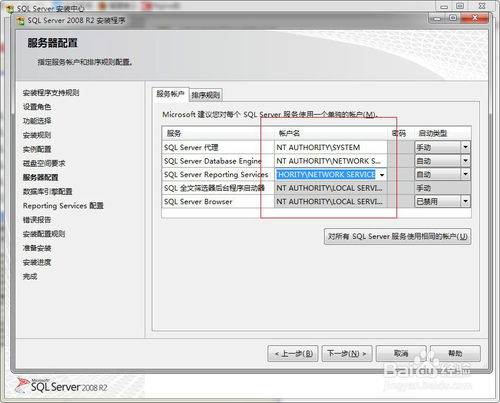This screenshot has height=403, width=500.
Task: Select 准备安装 step in sidebar
Action: (x=37, y=248)
